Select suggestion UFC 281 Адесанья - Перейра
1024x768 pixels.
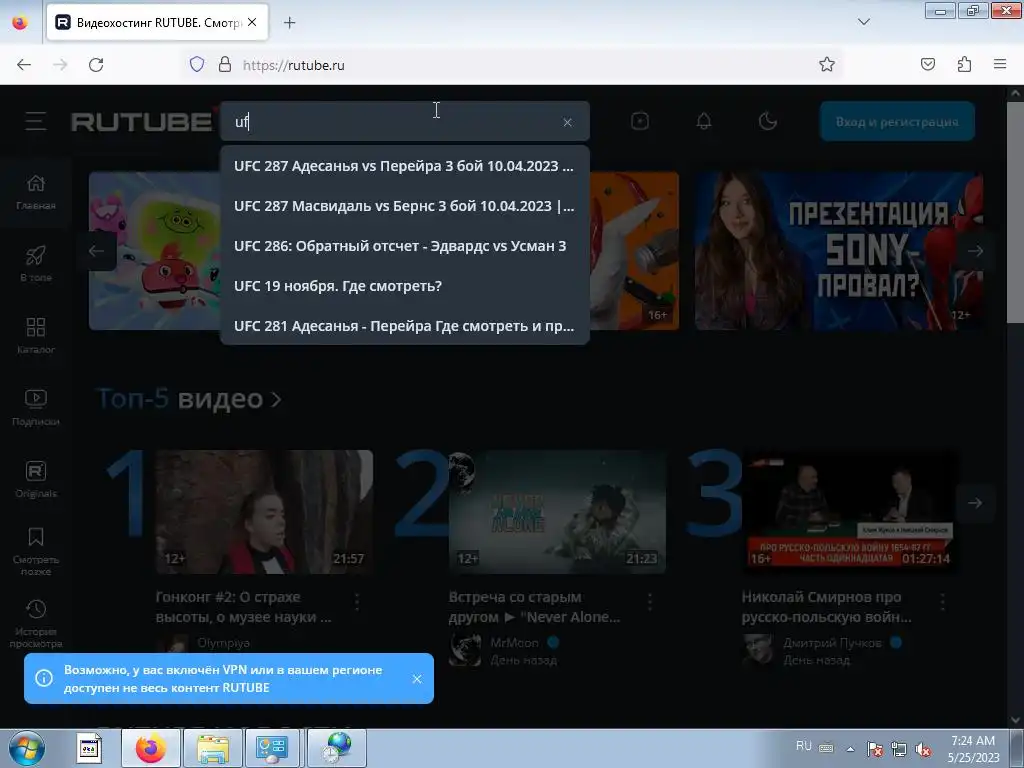(x=405, y=325)
